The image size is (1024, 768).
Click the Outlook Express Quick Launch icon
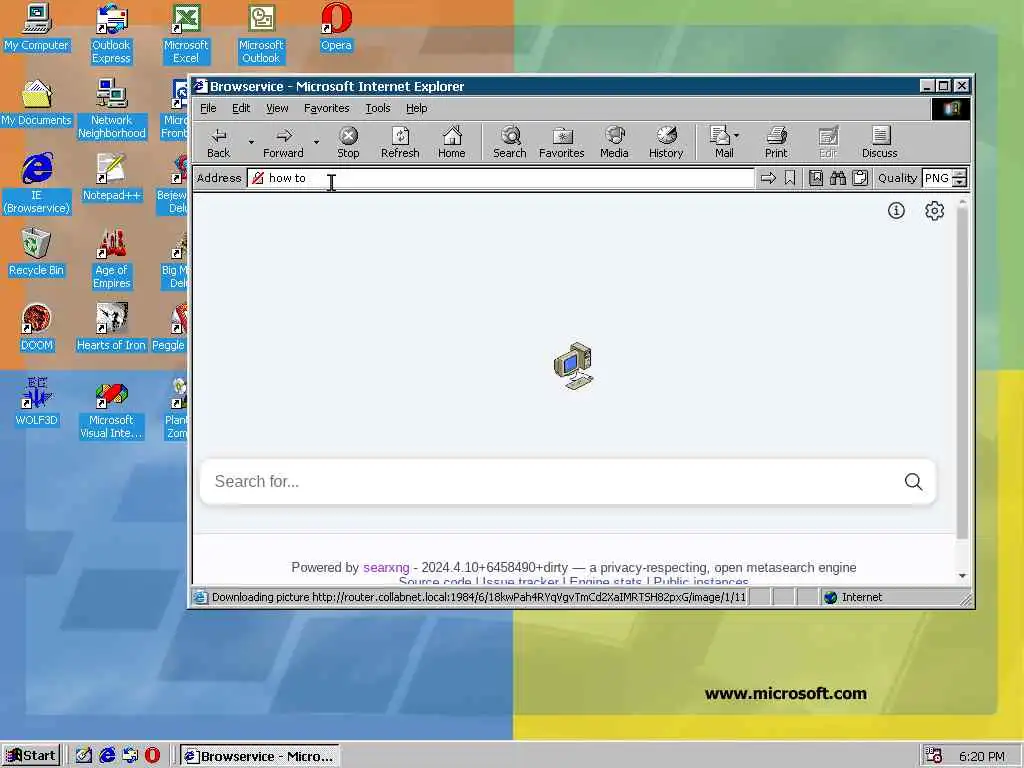coord(130,756)
